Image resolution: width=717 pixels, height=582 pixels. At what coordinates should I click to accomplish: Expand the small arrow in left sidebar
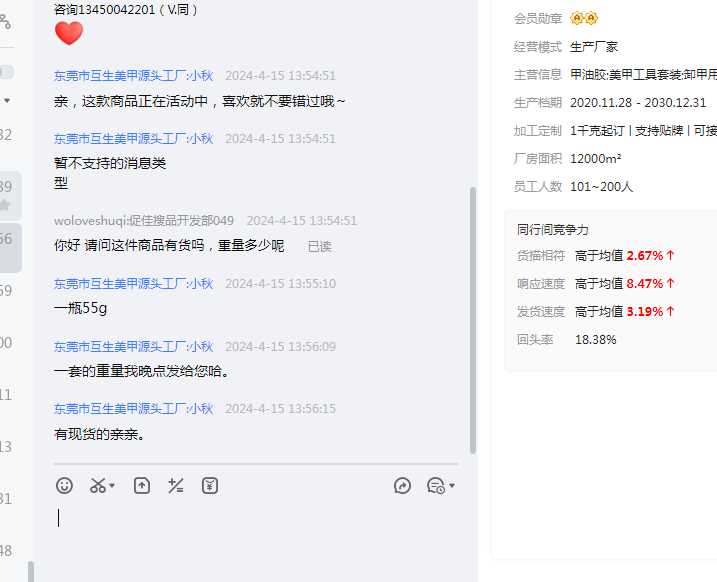(7, 101)
